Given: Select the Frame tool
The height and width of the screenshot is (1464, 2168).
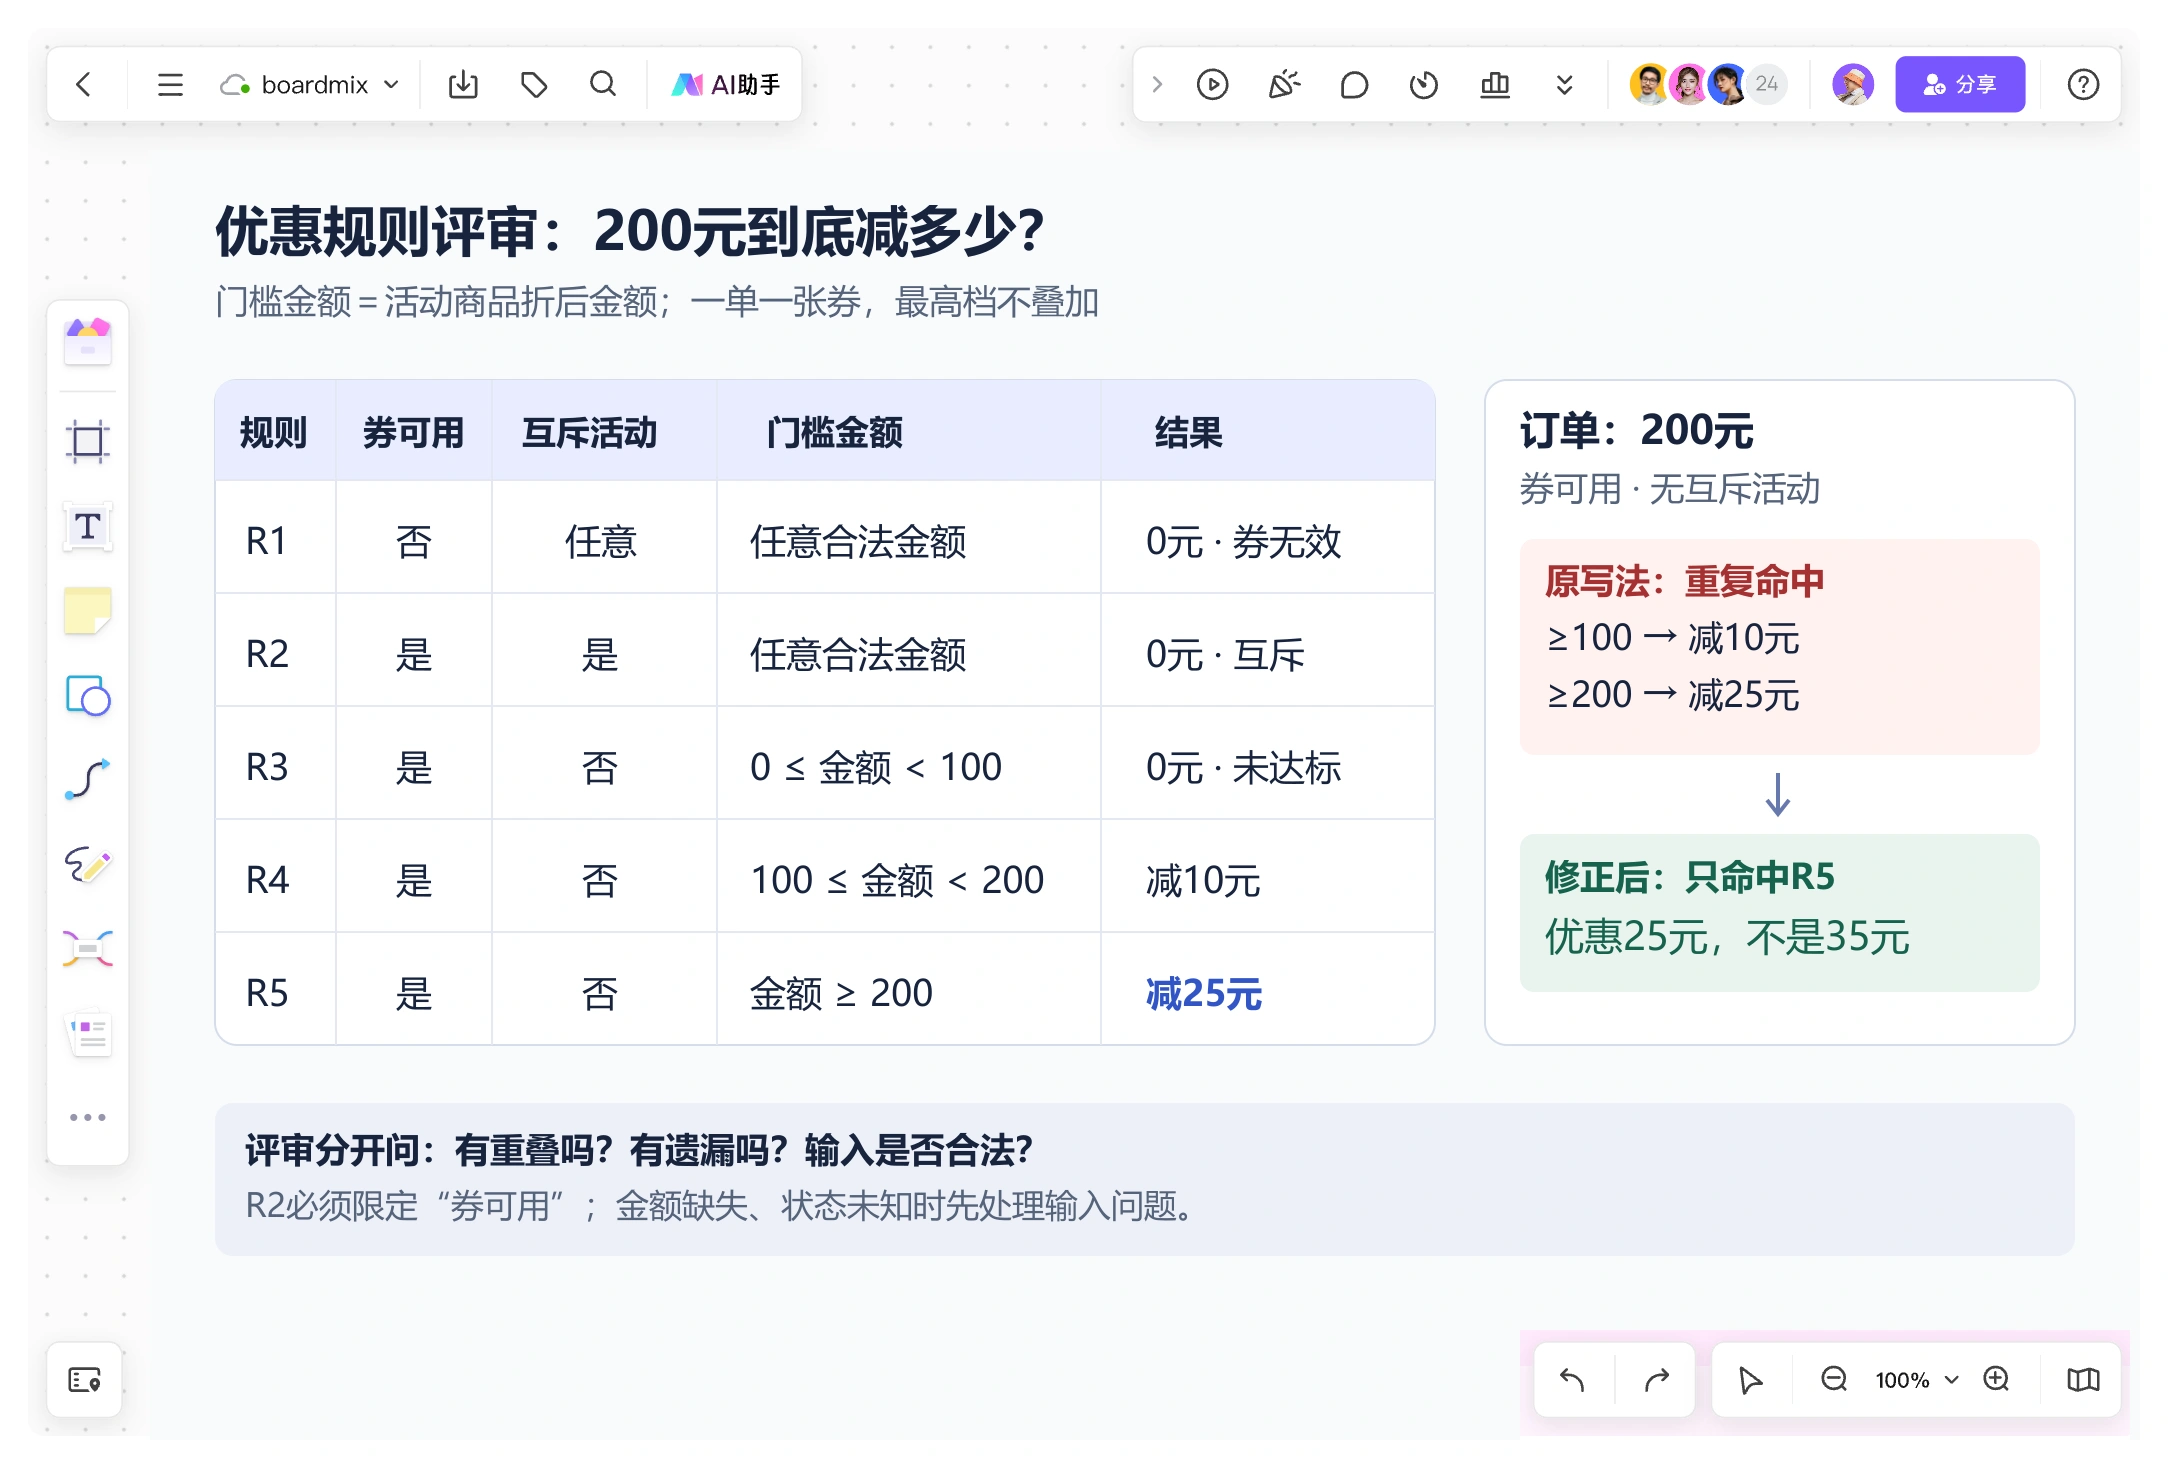Looking at the screenshot, I should 88,440.
